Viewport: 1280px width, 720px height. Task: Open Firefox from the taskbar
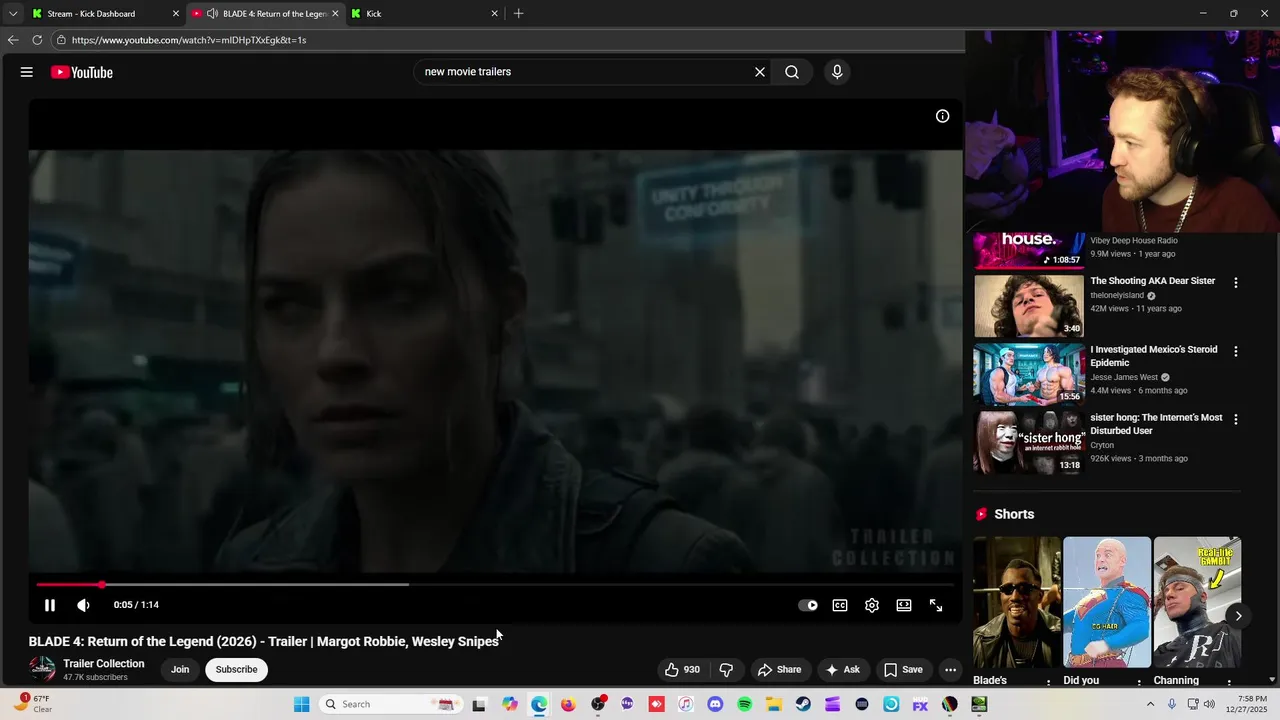568,704
